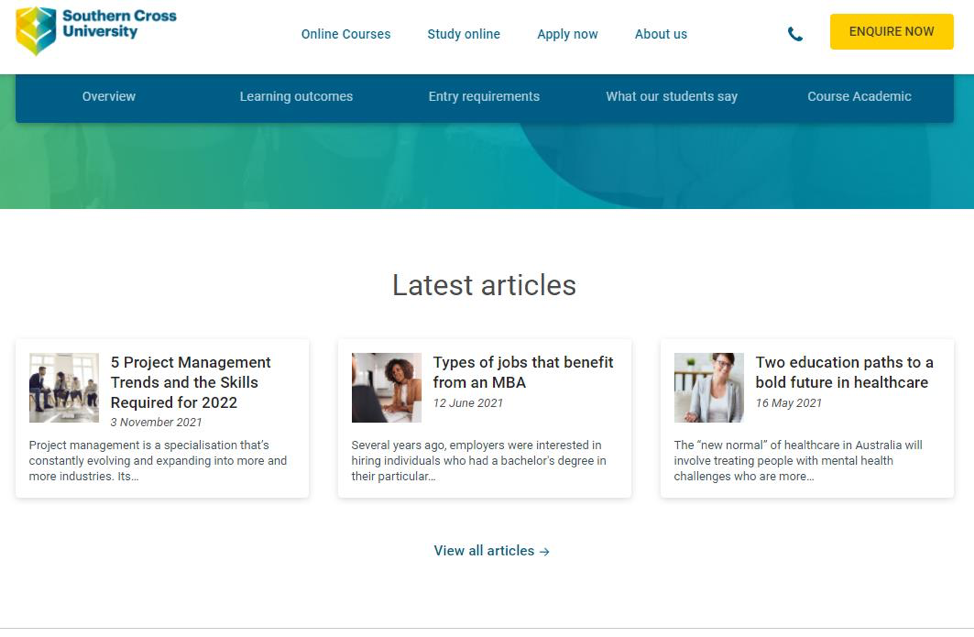This screenshot has height=637, width=974.
Task: Switch to Learning outcomes tab
Action: tap(296, 96)
